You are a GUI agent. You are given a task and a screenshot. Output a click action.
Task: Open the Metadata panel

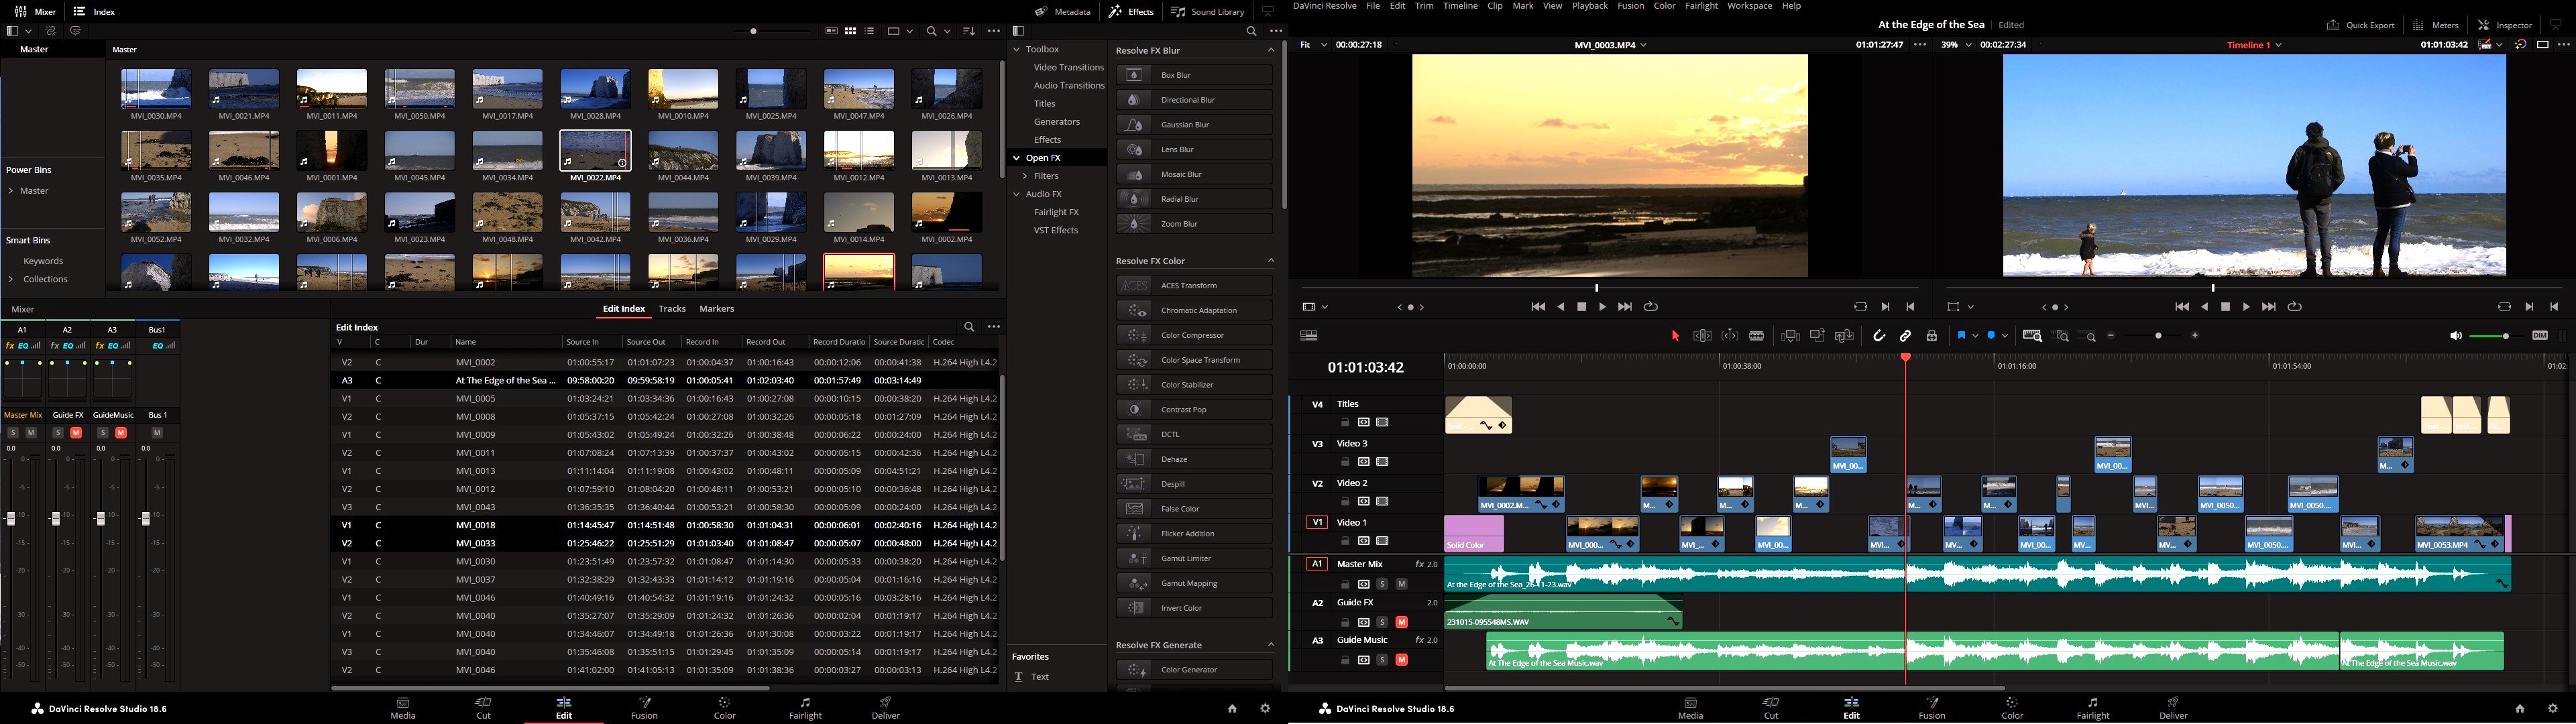[1063, 12]
